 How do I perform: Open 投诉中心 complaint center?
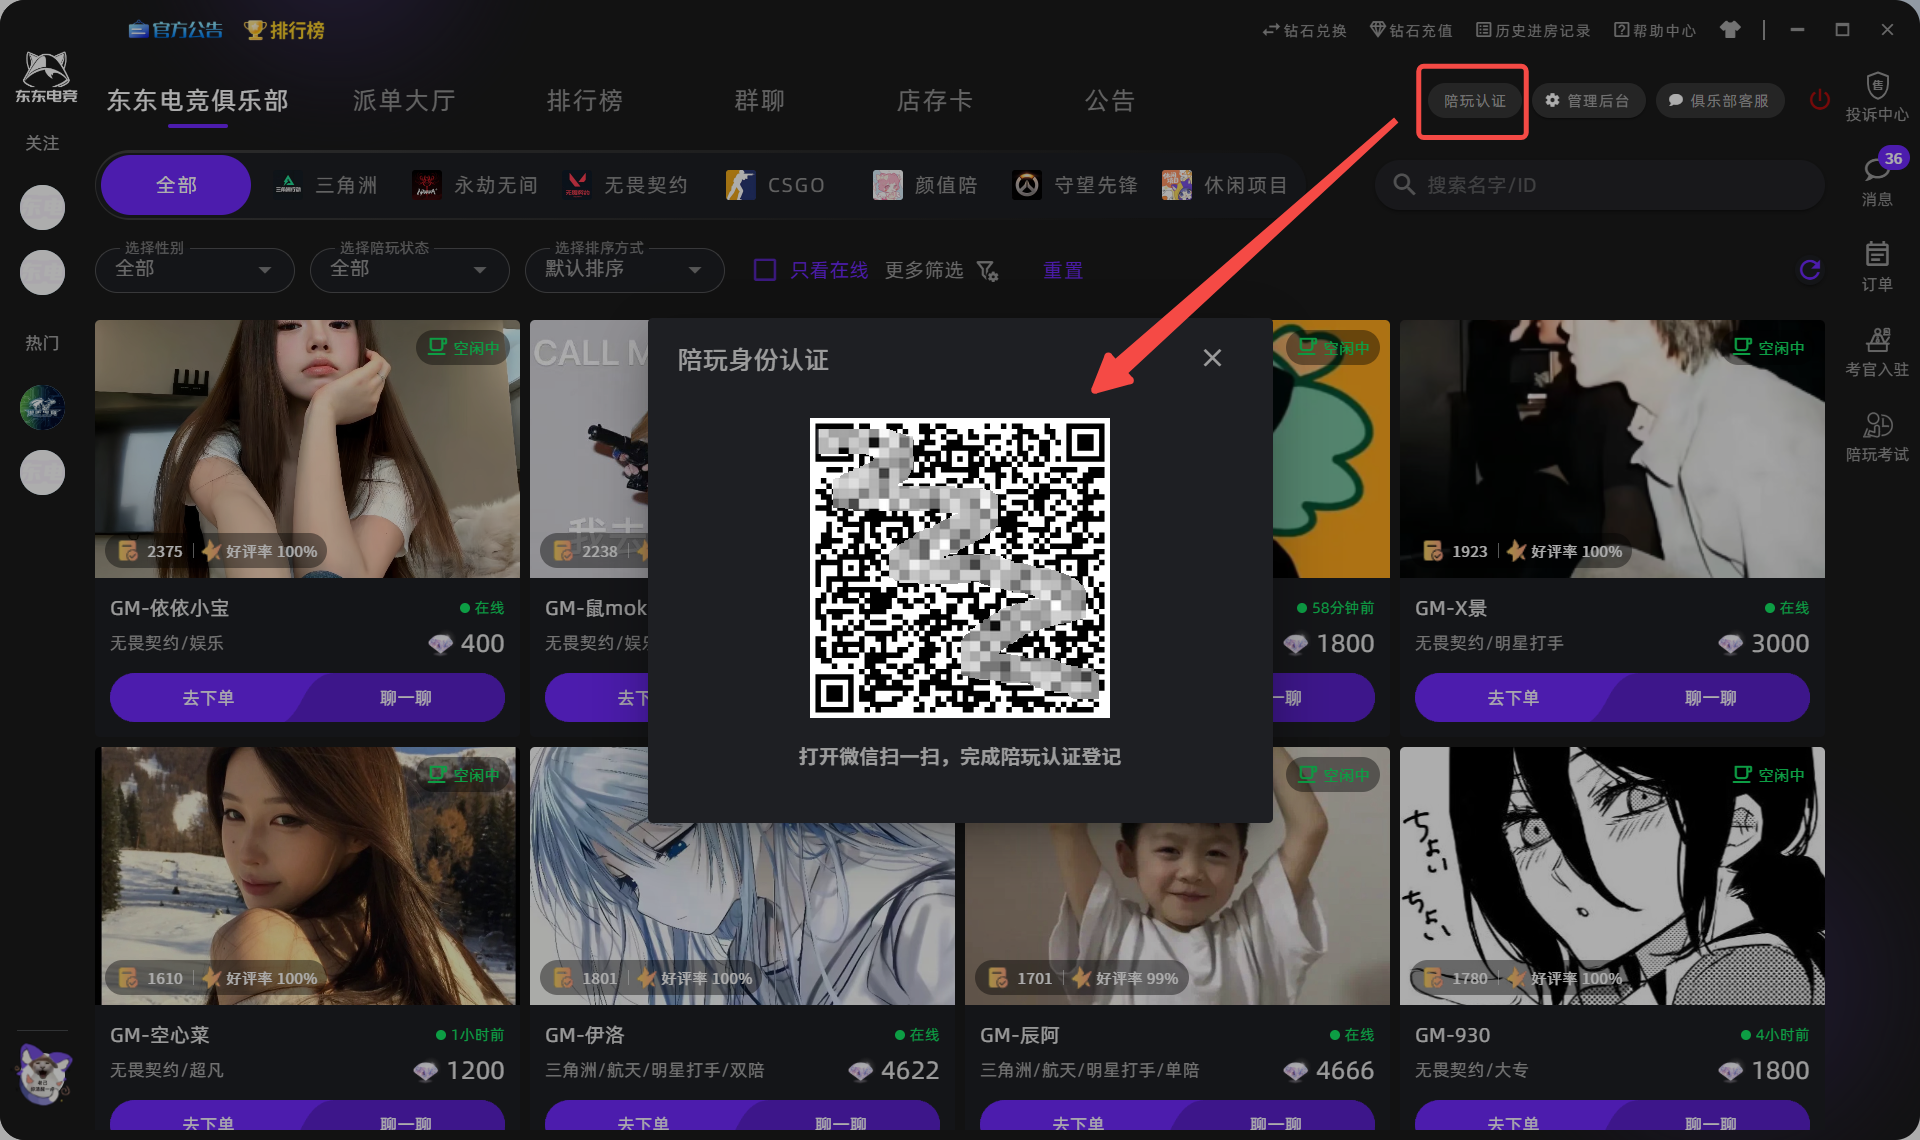coord(1877,98)
